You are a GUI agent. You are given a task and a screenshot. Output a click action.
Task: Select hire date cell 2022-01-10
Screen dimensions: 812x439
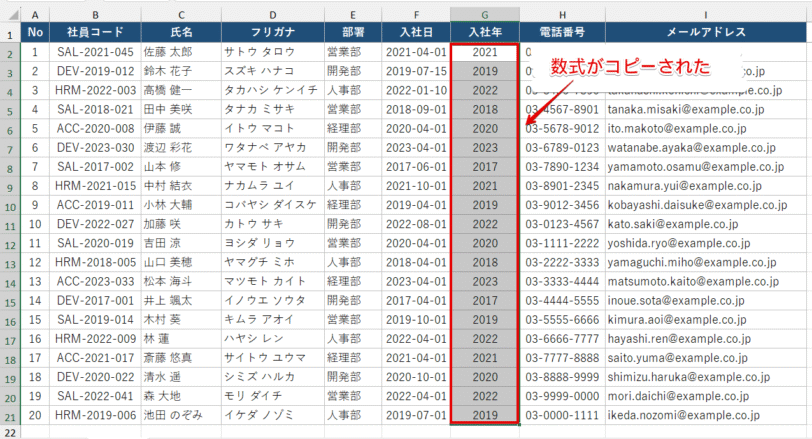[x=416, y=91]
